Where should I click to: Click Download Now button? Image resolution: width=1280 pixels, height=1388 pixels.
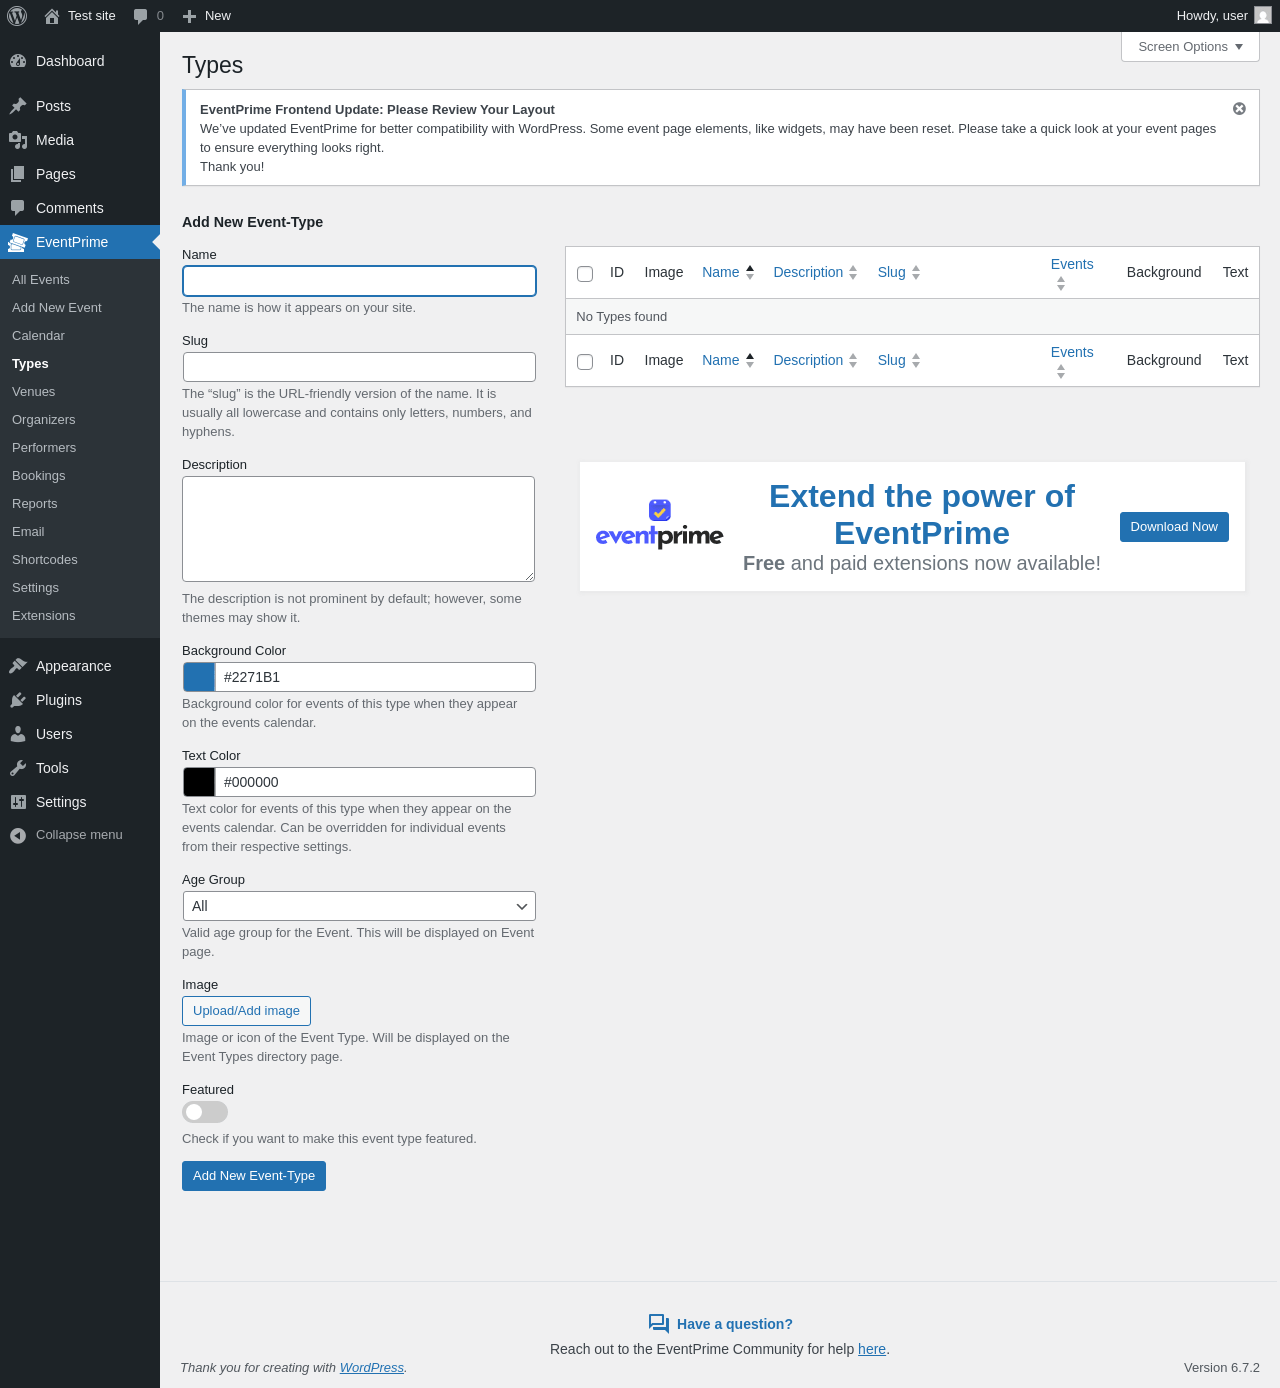click(1174, 527)
